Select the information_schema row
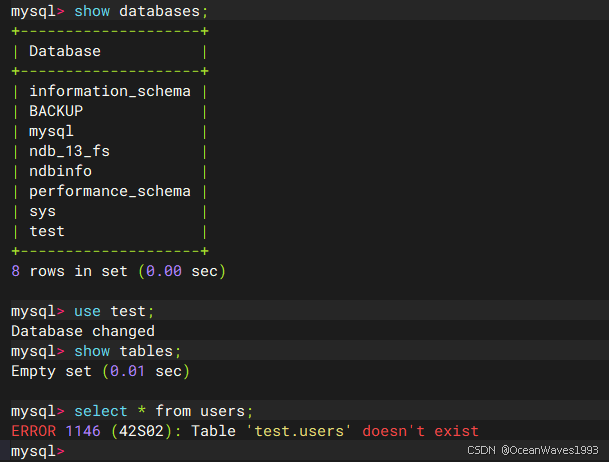 (x=110, y=91)
